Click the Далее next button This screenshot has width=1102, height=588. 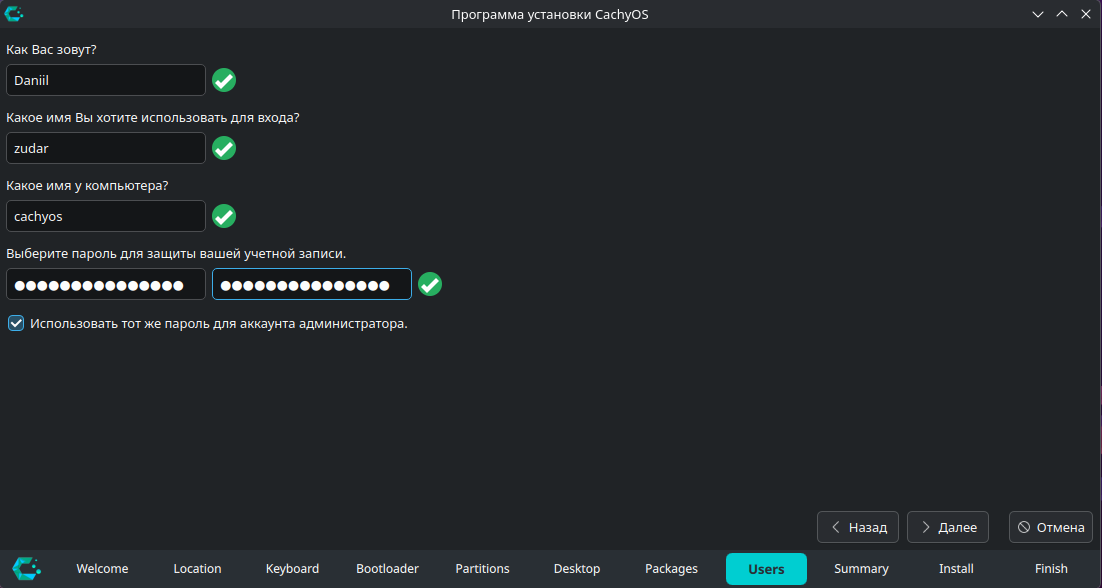click(x=948, y=527)
